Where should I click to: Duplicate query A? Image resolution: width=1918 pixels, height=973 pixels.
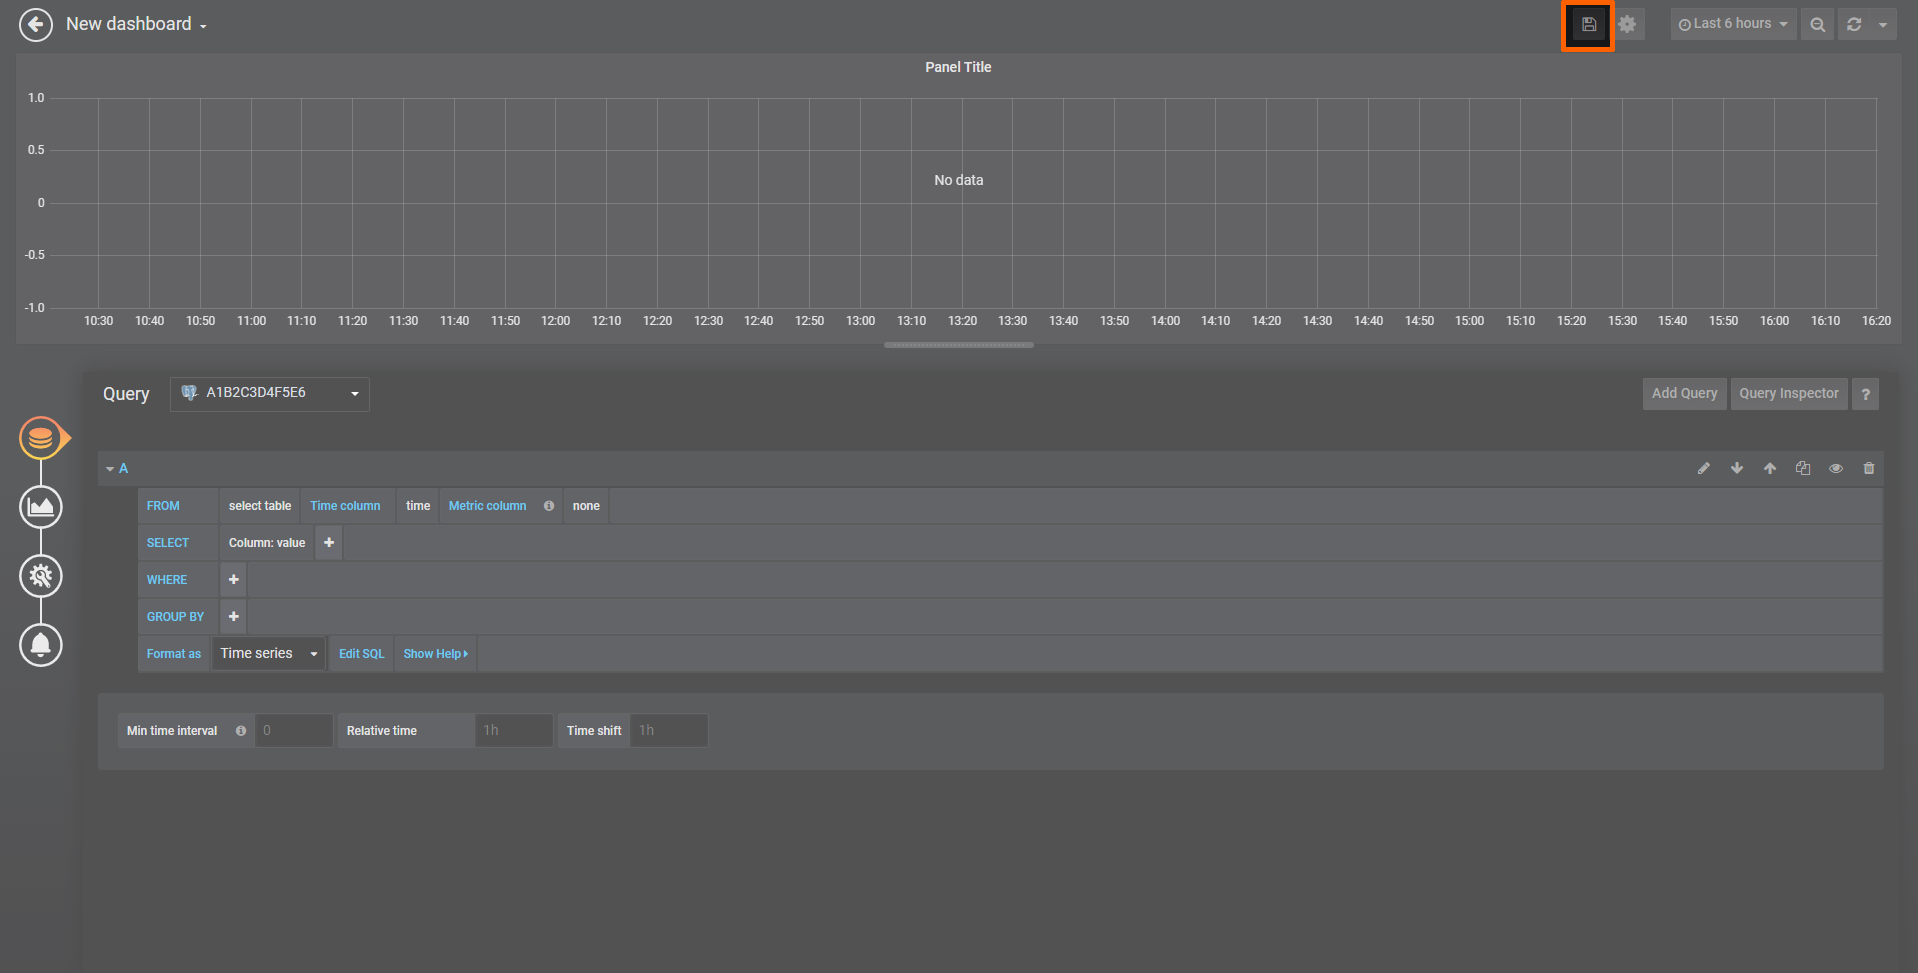(x=1803, y=468)
